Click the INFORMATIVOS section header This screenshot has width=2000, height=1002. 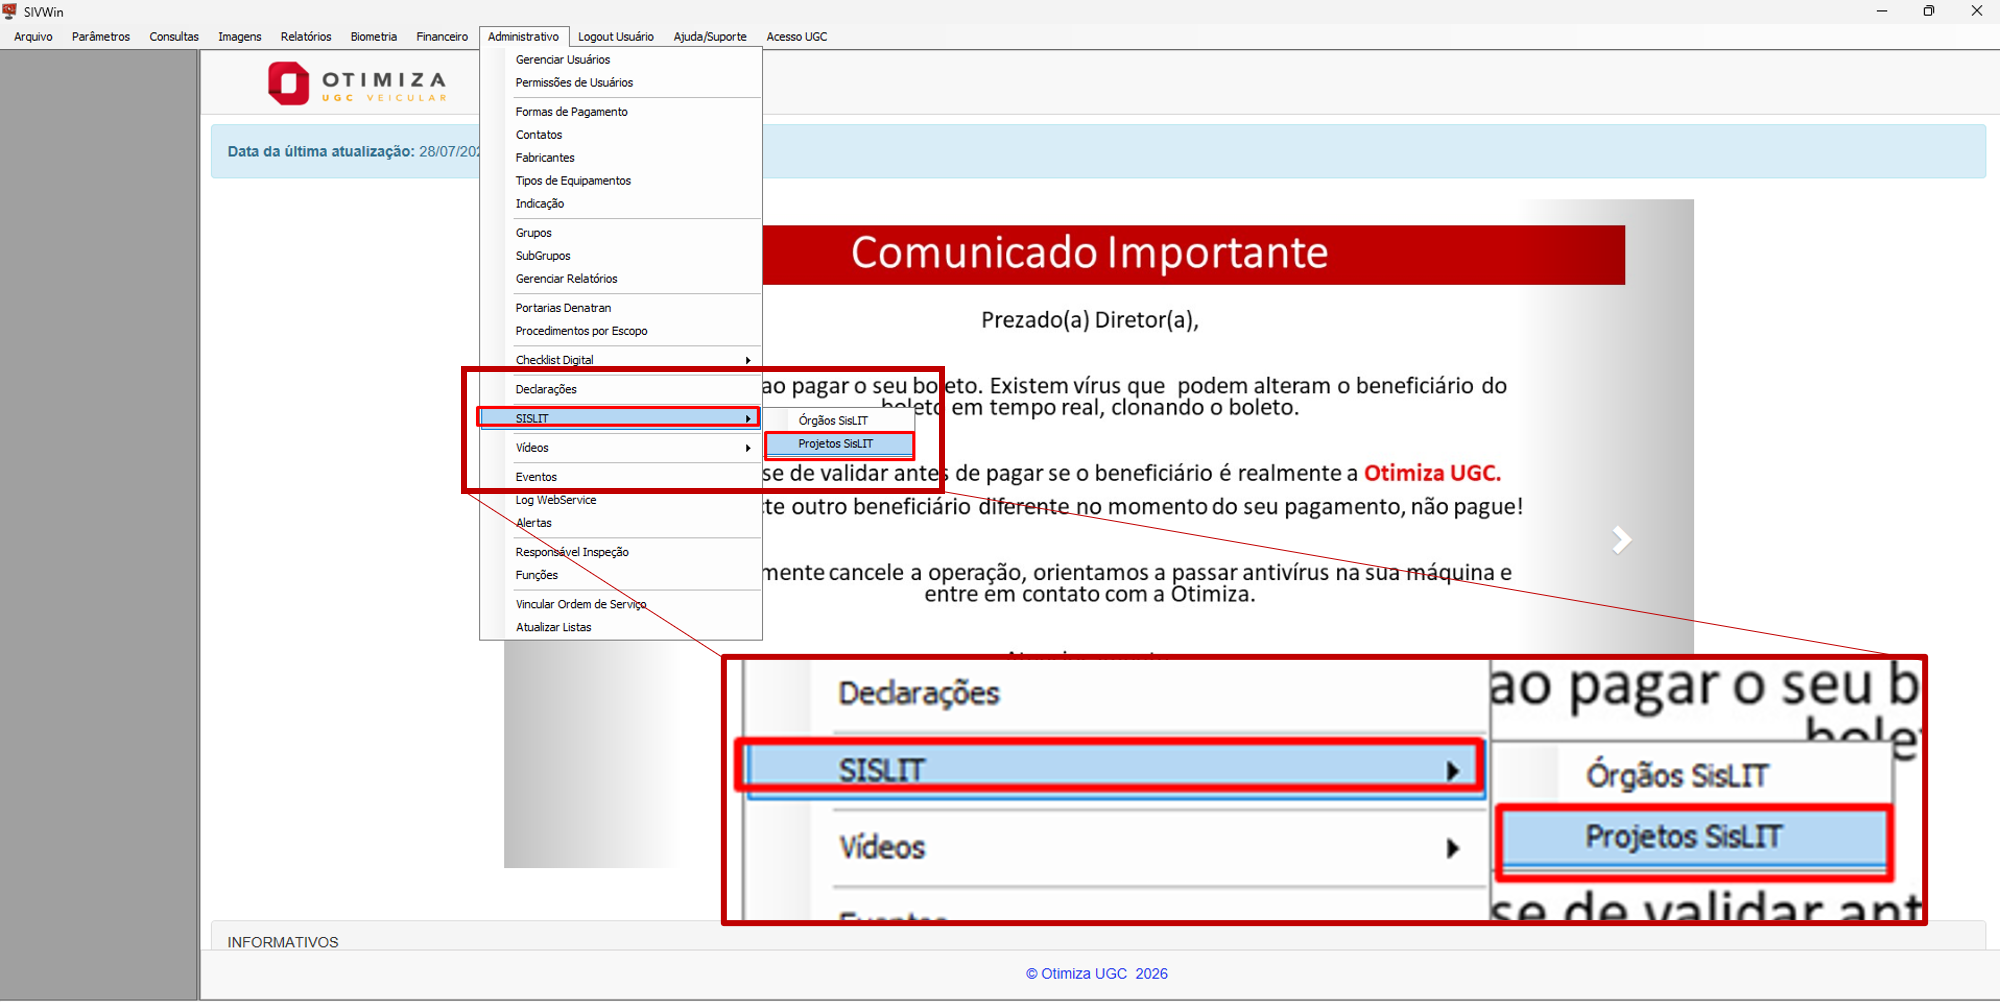(283, 942)
